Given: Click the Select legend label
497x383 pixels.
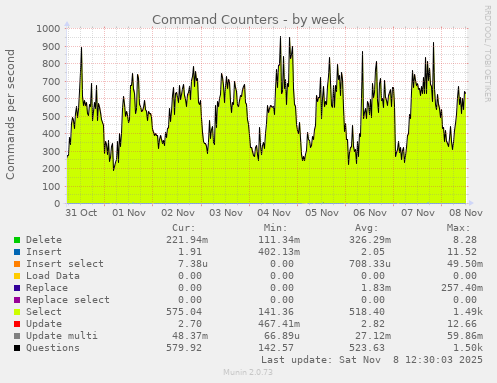Looking at the screenshot, I should [44, 312].
